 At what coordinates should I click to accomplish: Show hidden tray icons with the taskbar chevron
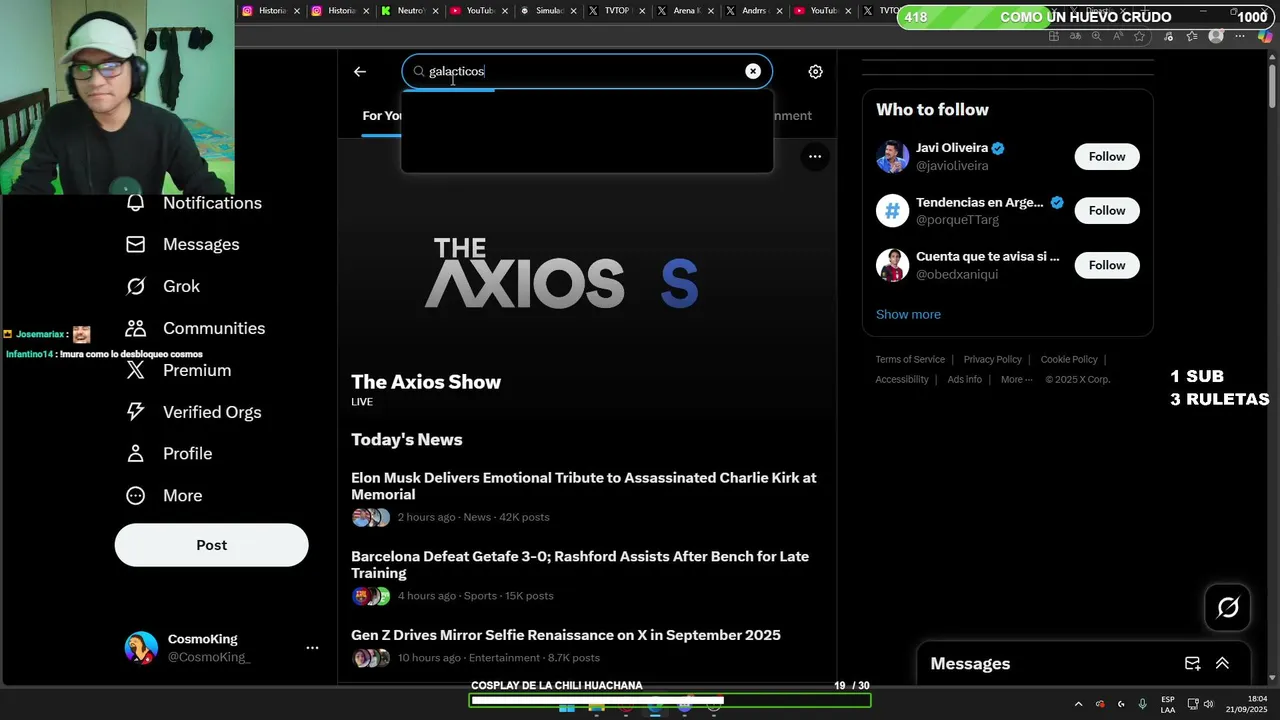coord(1078,704)
